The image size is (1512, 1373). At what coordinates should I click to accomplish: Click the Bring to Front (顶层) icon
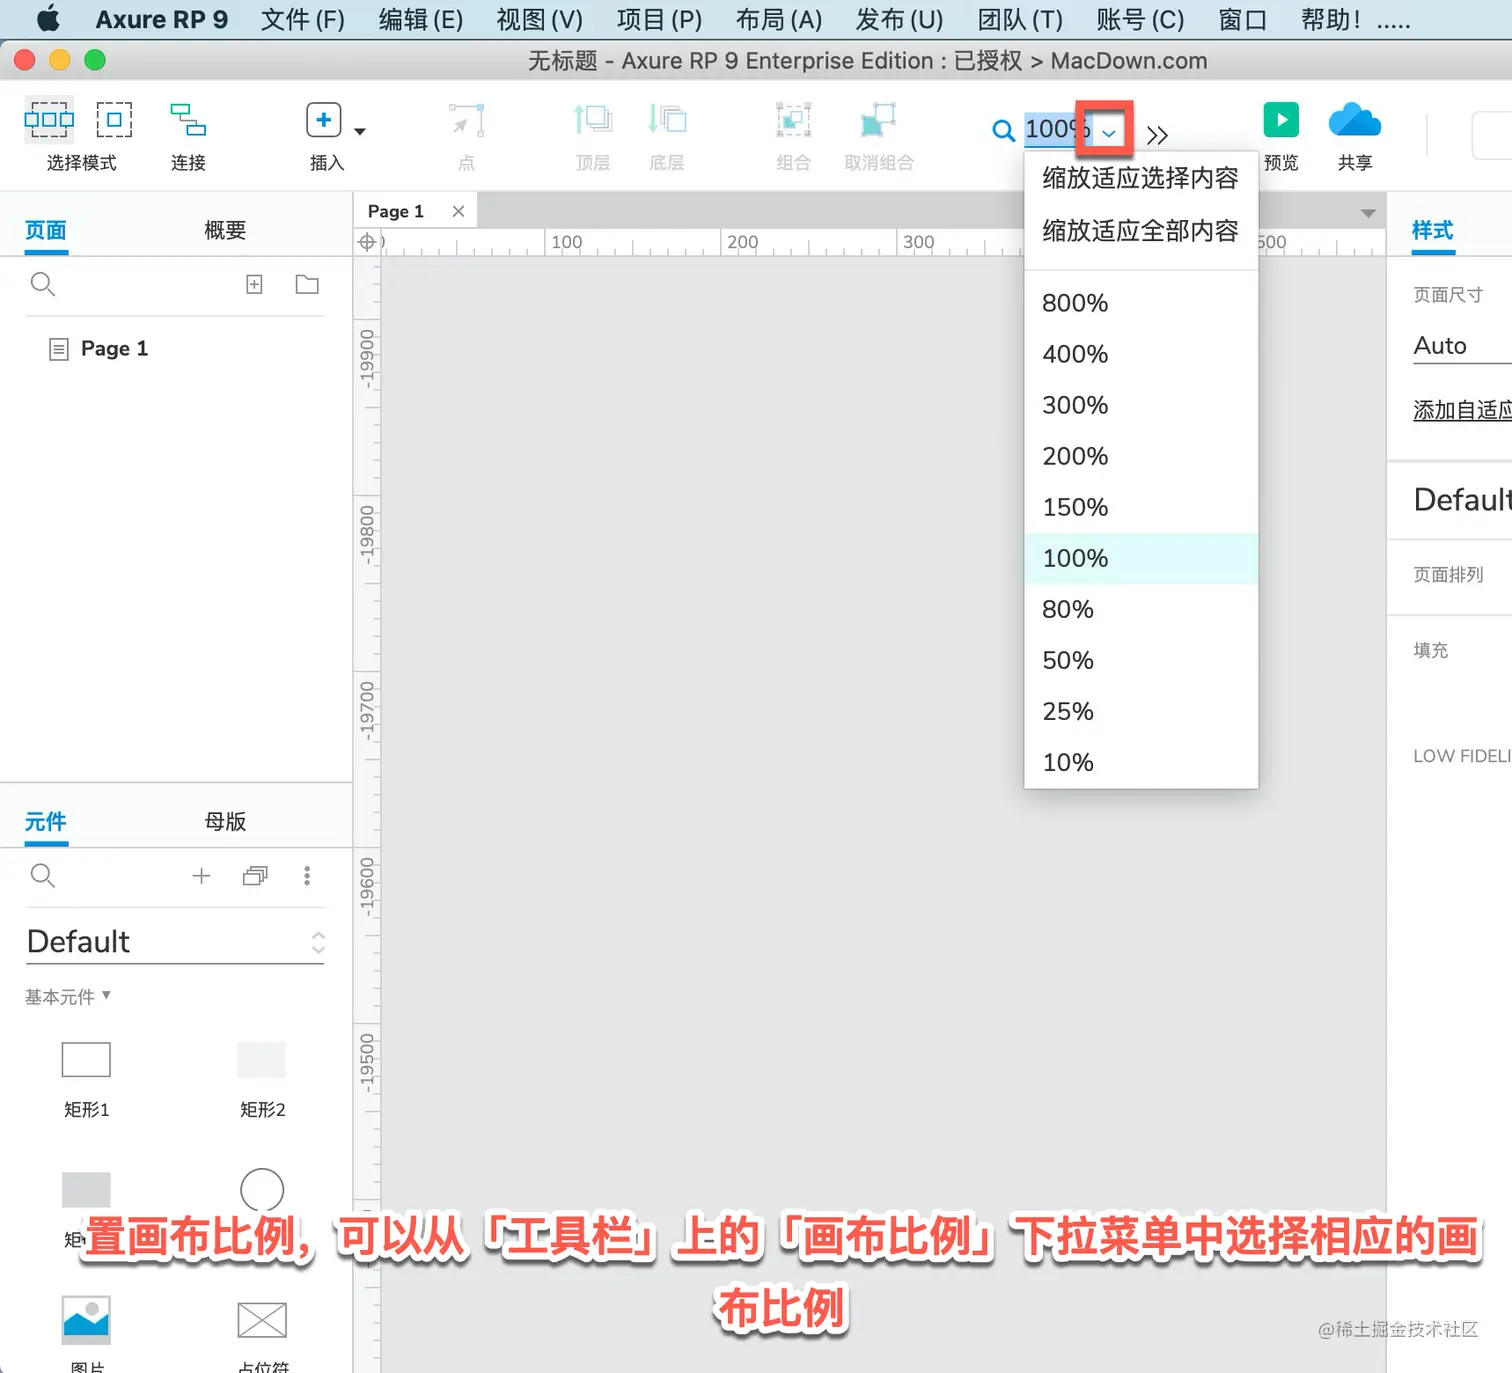[593, 120]
